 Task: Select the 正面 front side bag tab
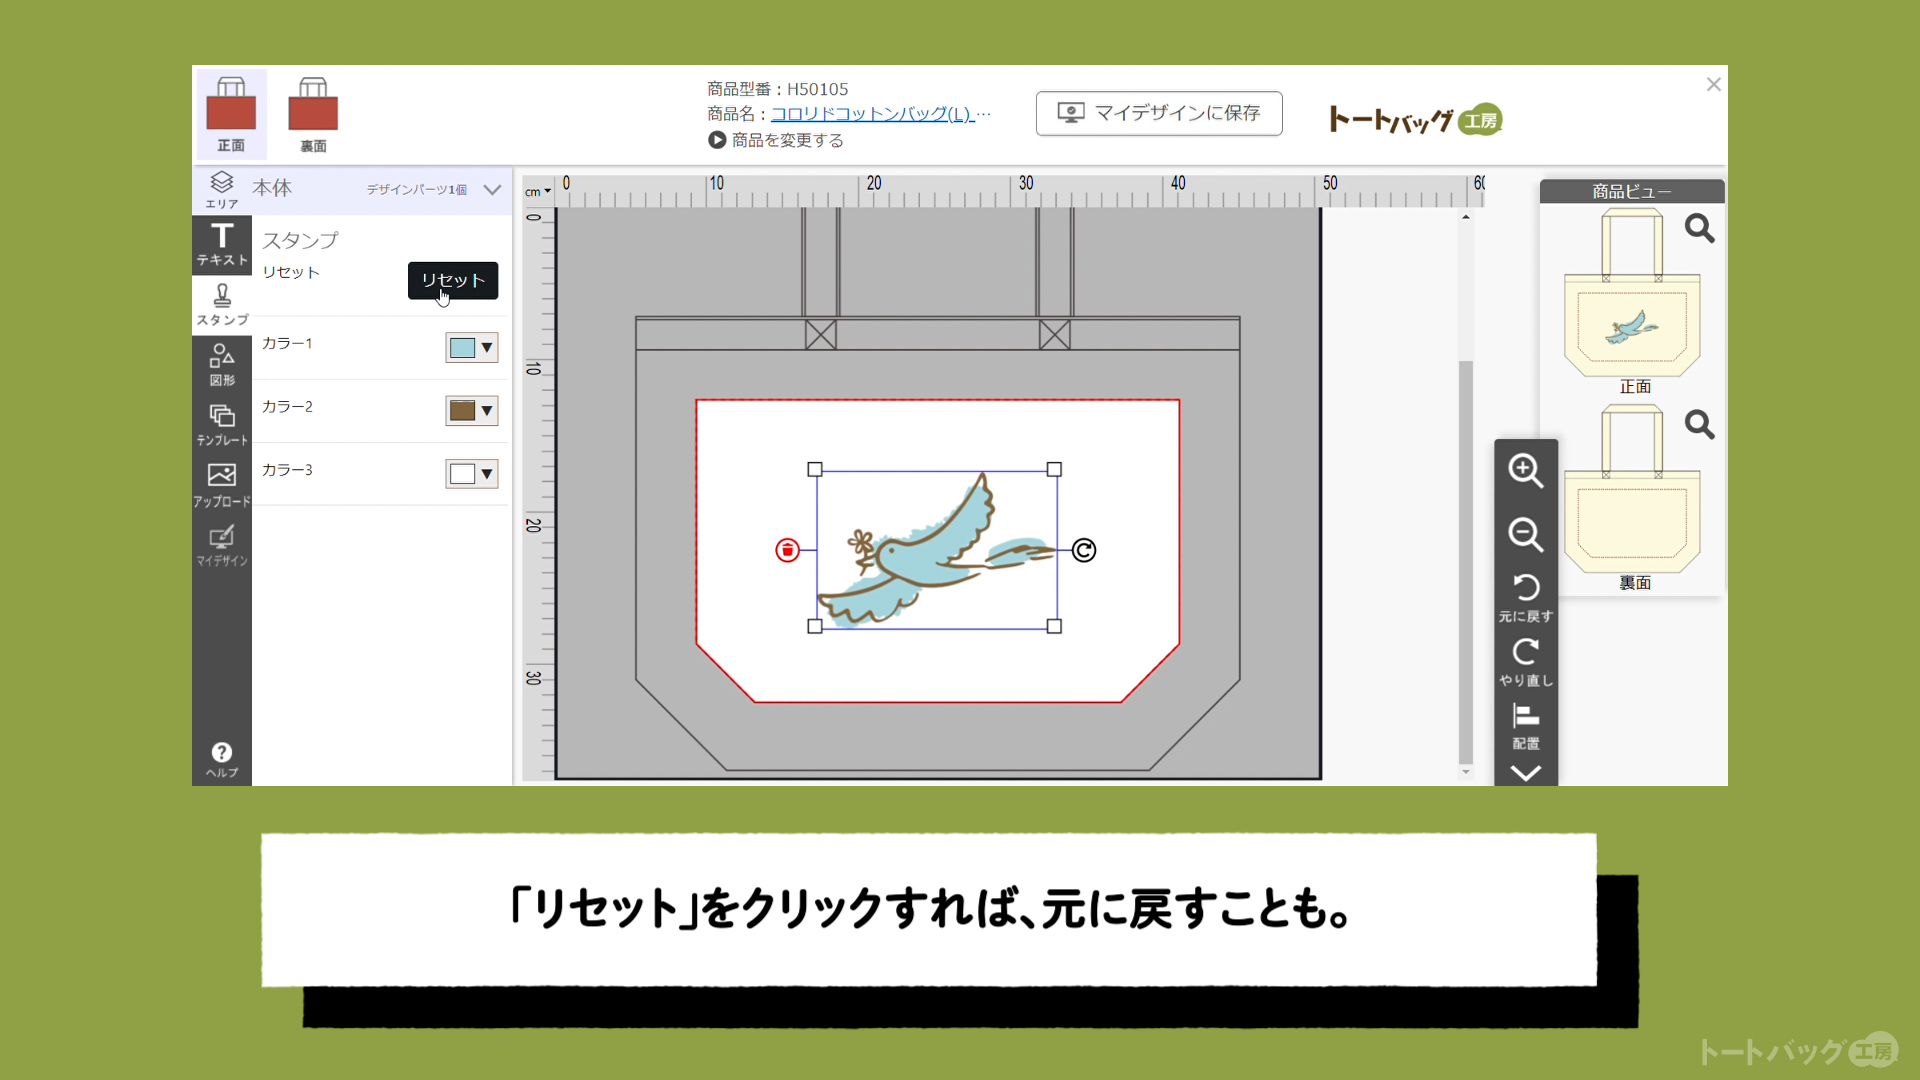(x=231, y=114)
